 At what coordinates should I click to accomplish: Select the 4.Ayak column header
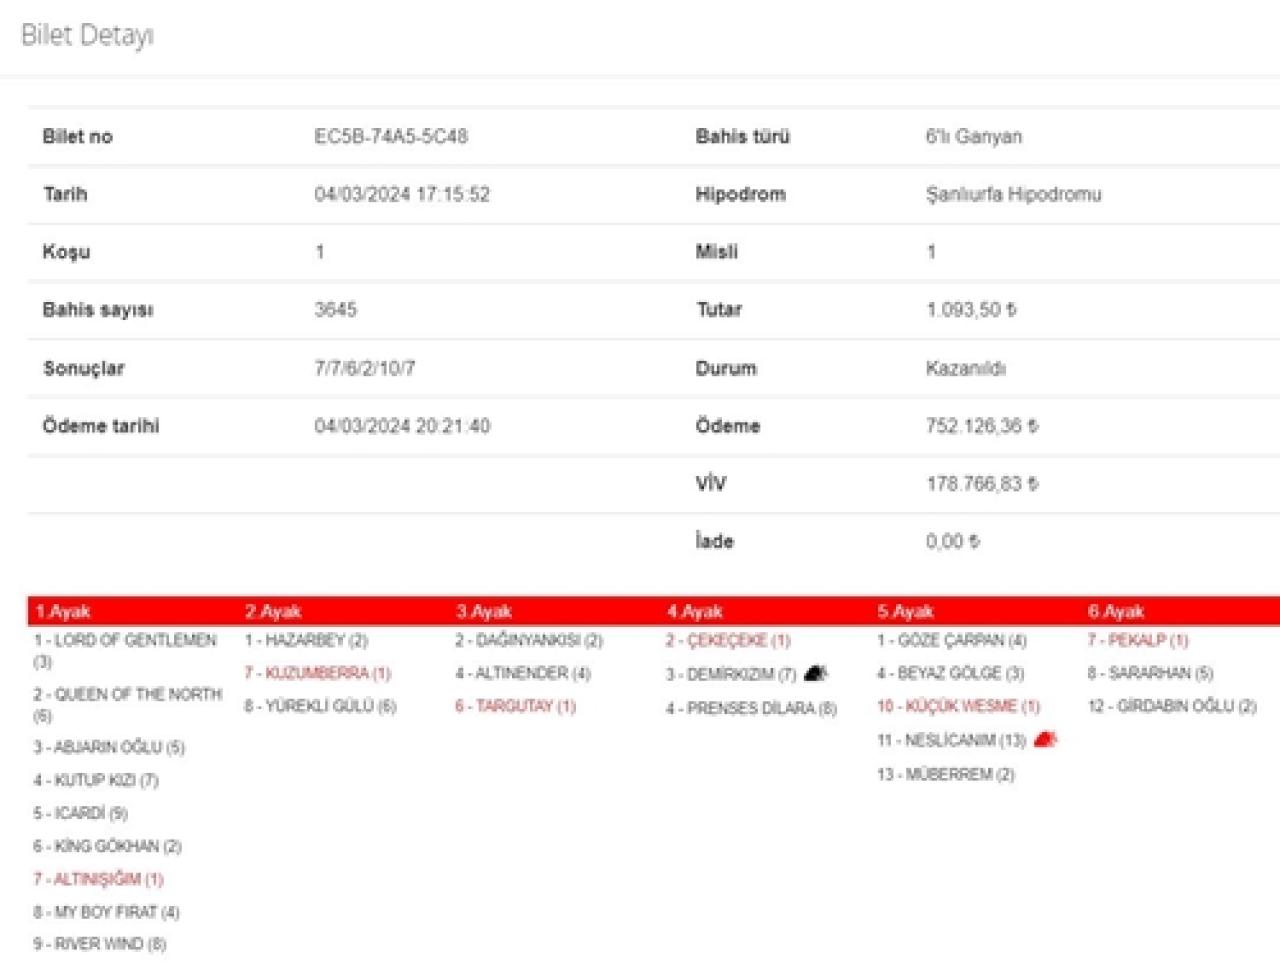pyautogui.click(x=694, y=611)
